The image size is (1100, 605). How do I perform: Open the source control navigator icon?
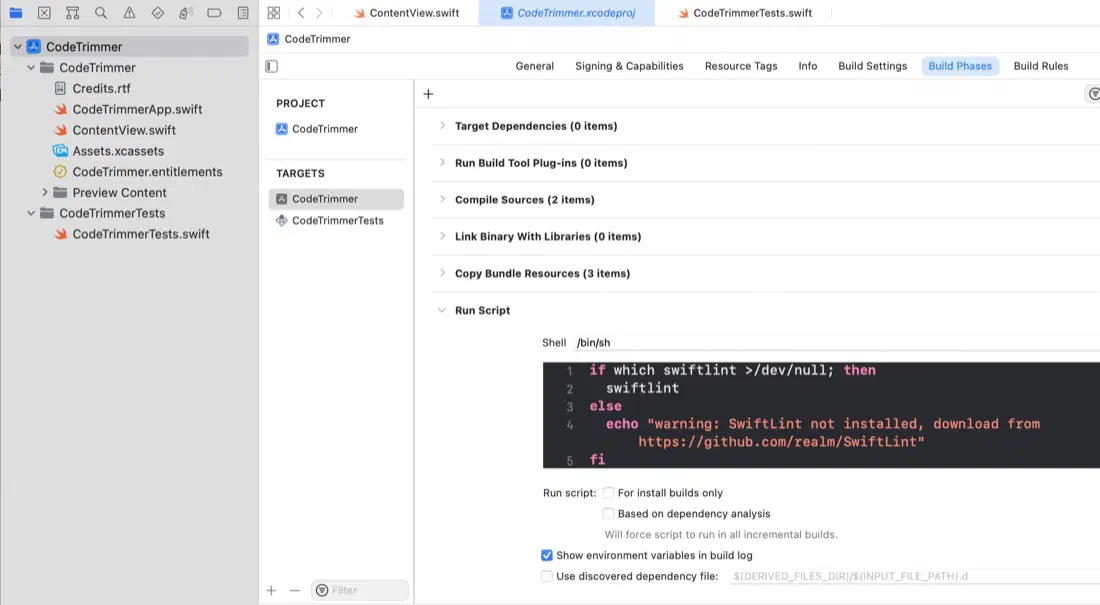[44, 13]
